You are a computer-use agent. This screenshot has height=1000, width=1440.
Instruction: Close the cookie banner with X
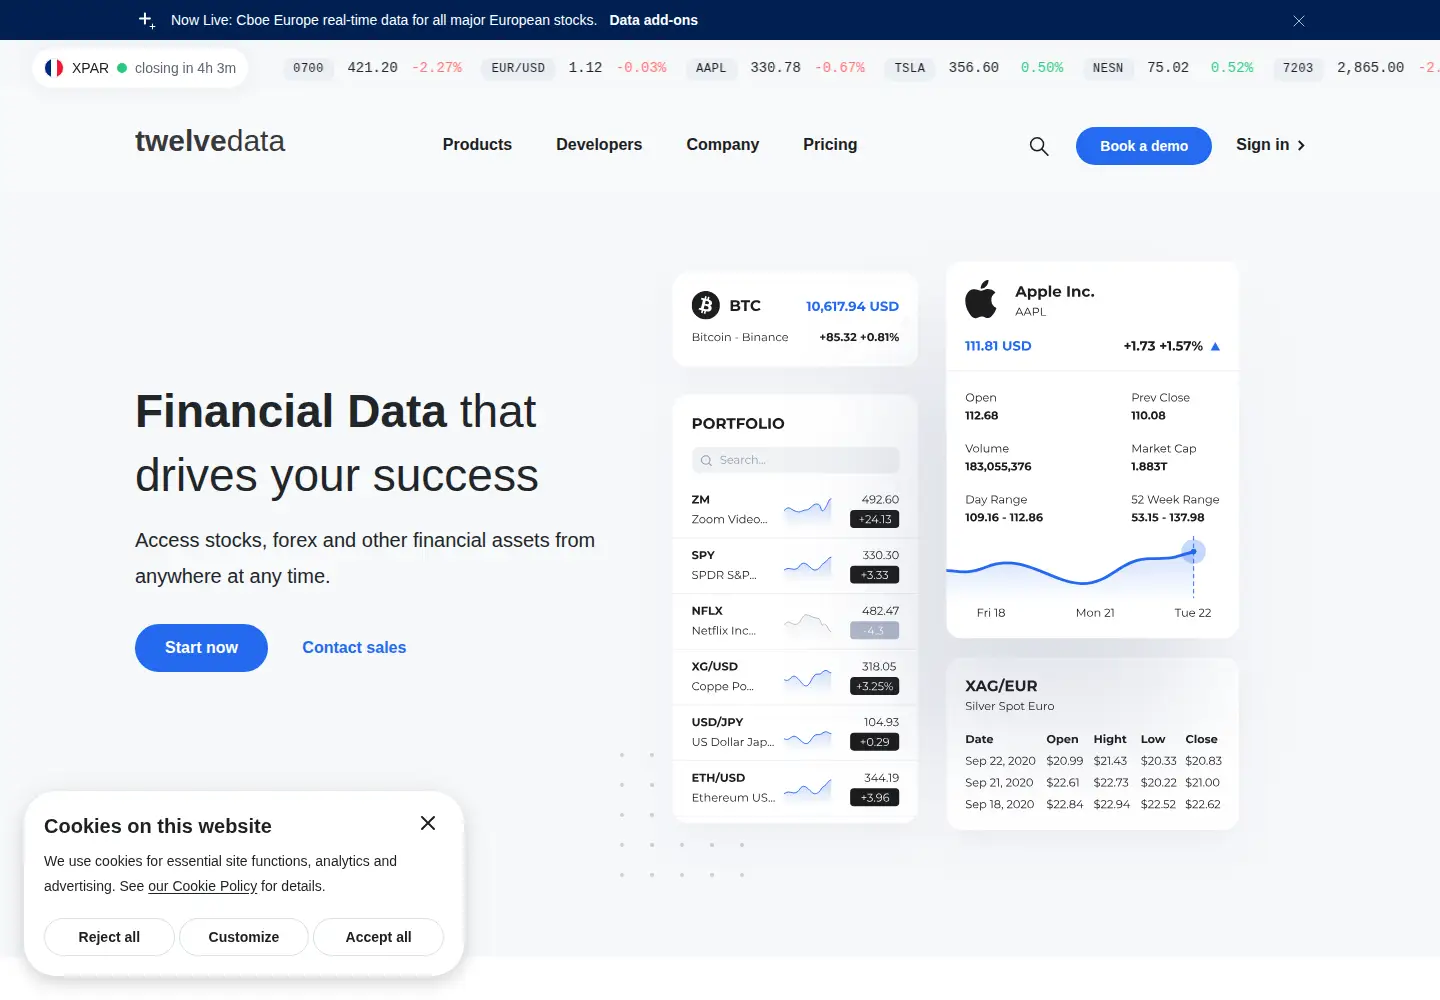tap(428, 823)
